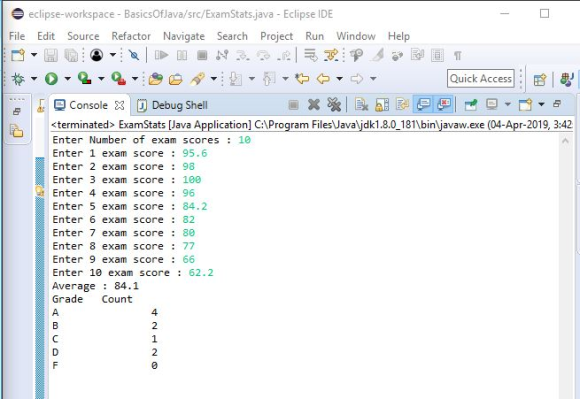This screenshot has width=580, height=399.
Task: Open the Open Console dropdown arrow
Action: point(542,104)
